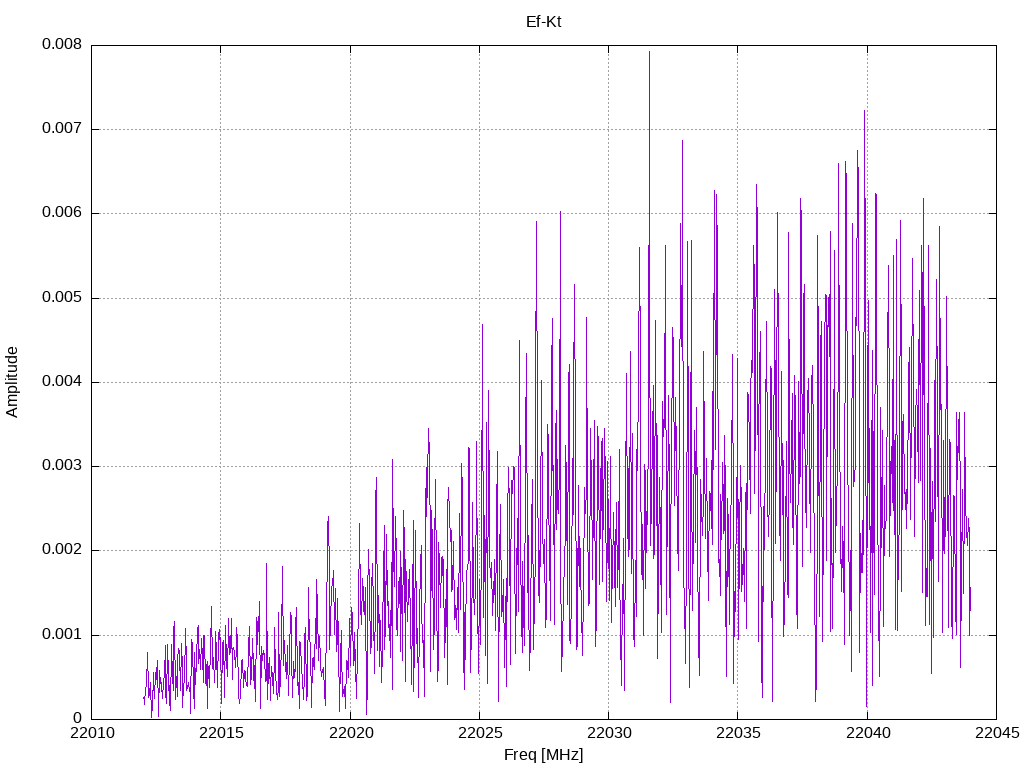The image size is (1024, 768).
Task: Click the y-axis tick label 0
Action: pyautogui.click(x=78, y=719)
